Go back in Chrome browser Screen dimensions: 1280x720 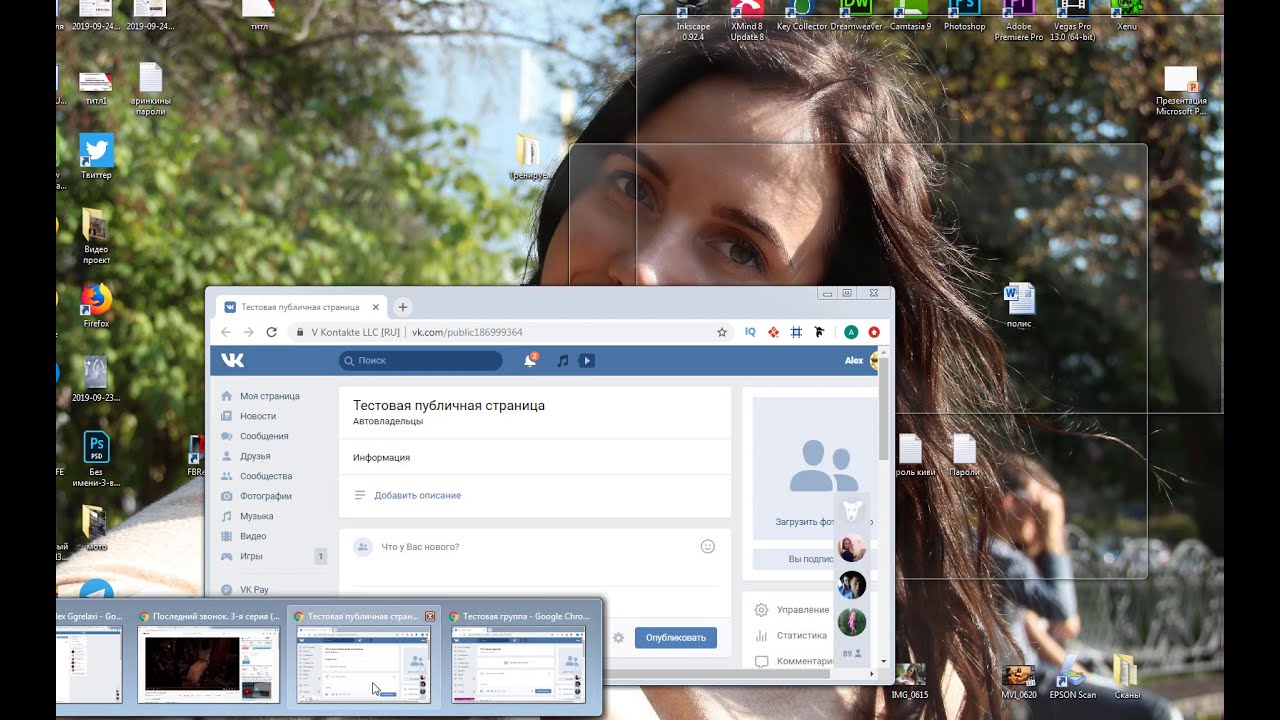pyautogui.click(x=226, y=332)
